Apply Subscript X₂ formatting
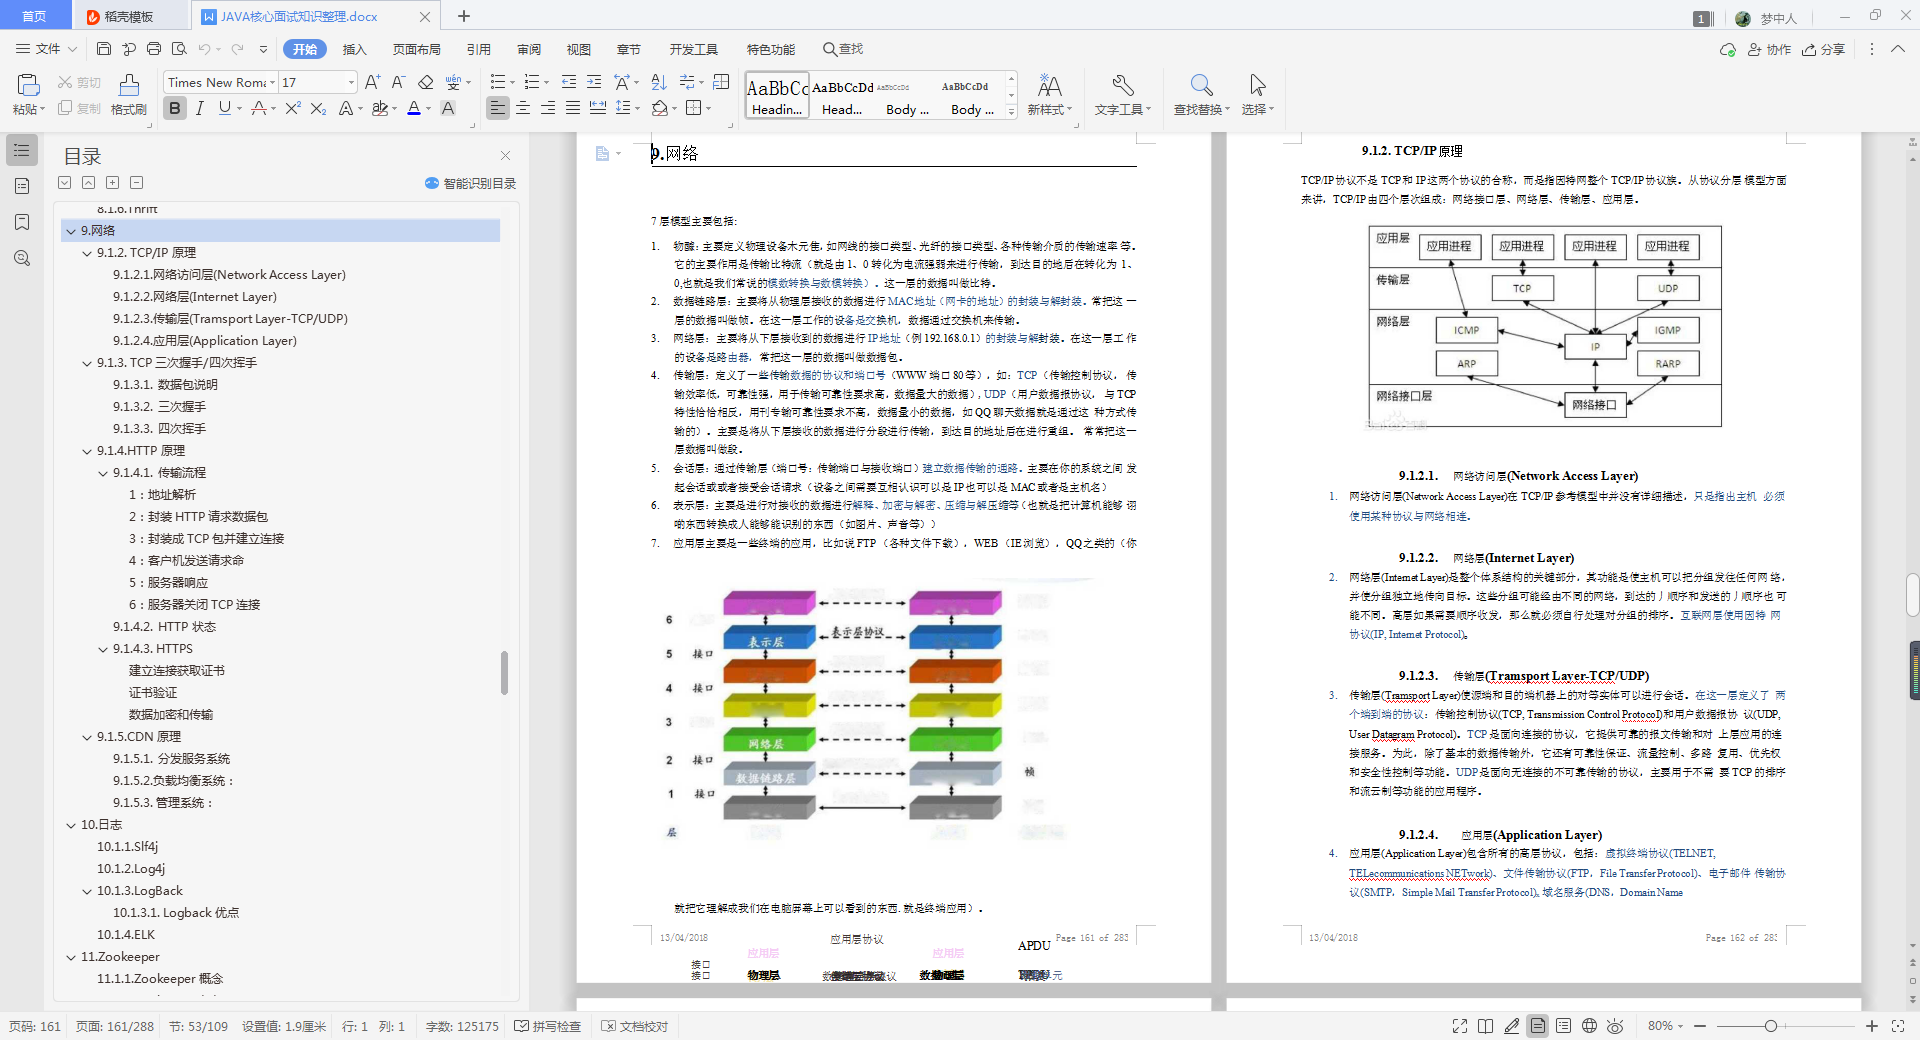Image resolution: width=1920 pixels, height=1040 pixels. [x=318, y=108]
